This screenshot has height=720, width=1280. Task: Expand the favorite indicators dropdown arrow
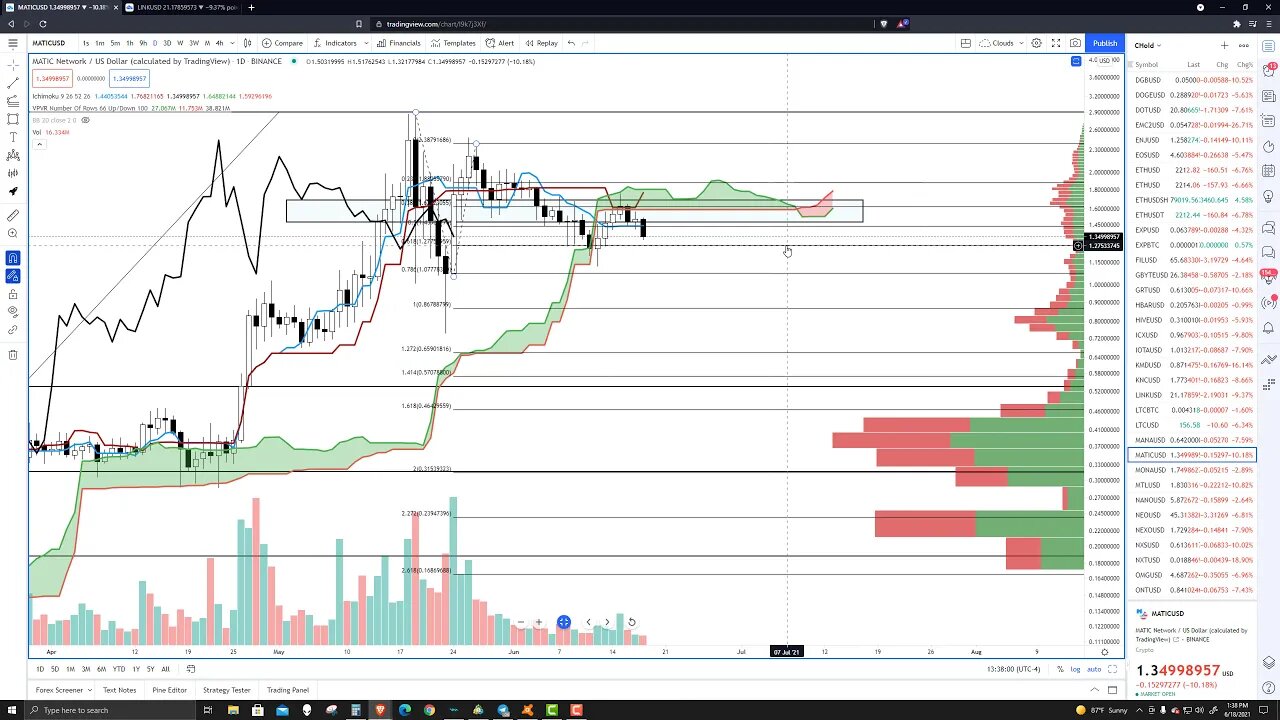pyautogui.click(x=365, y=43)
